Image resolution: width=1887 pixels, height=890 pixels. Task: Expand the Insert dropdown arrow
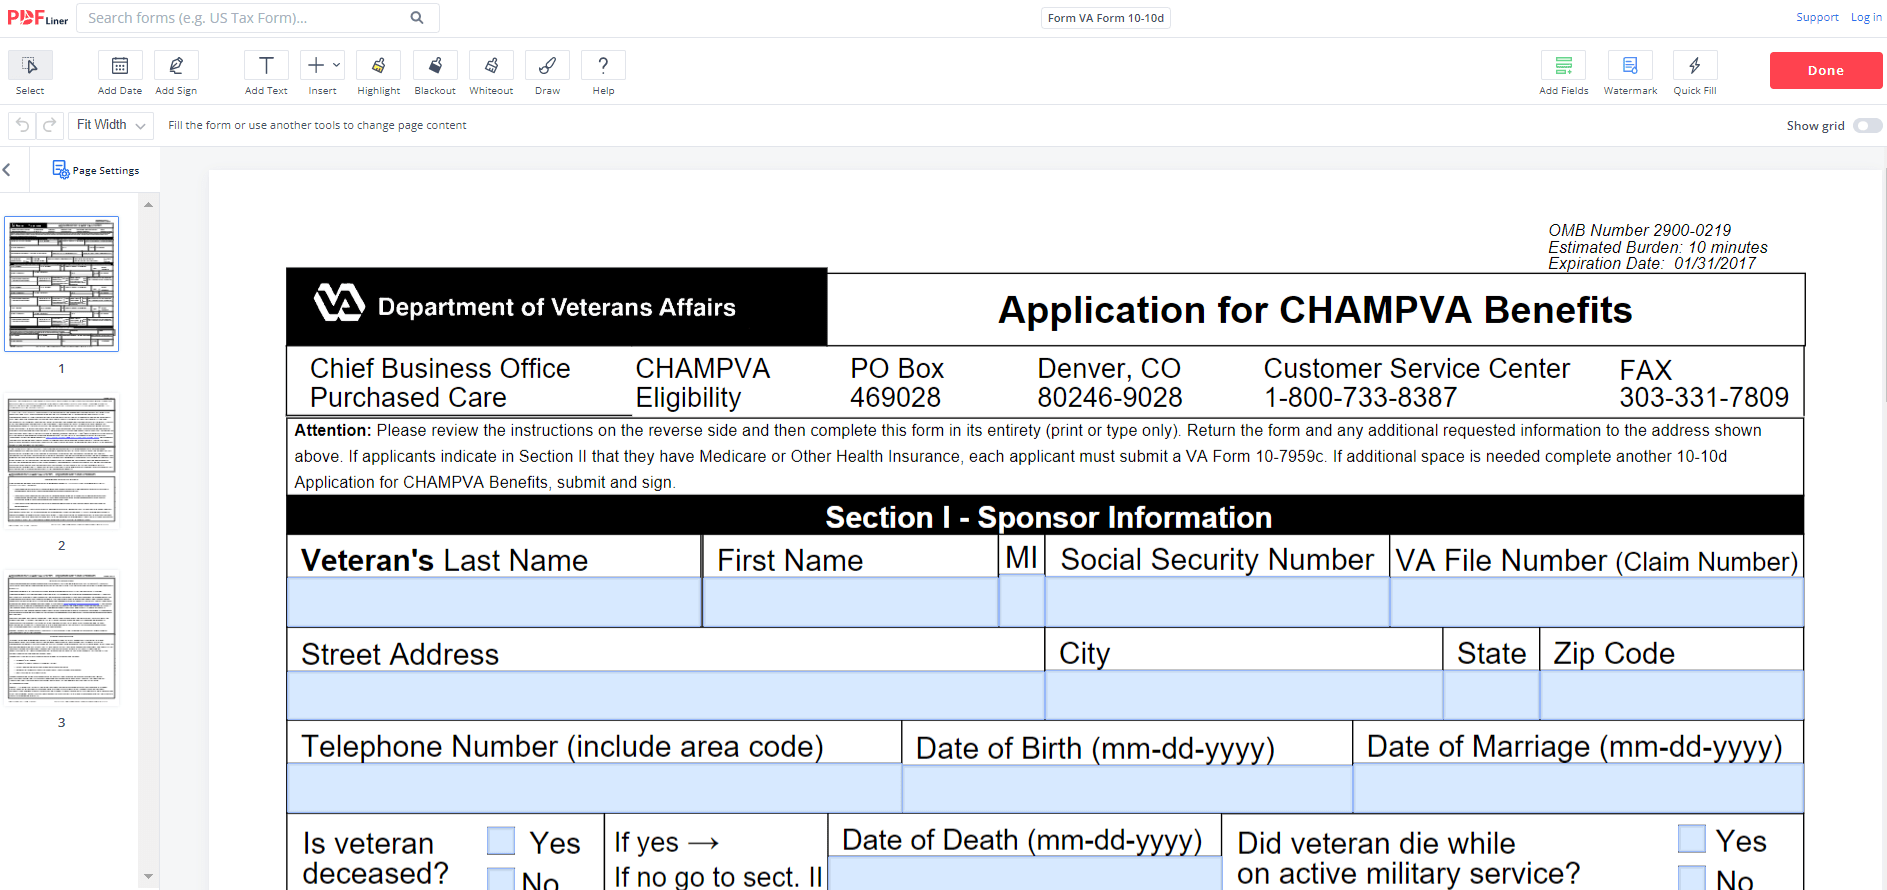[x=337, y=65]
